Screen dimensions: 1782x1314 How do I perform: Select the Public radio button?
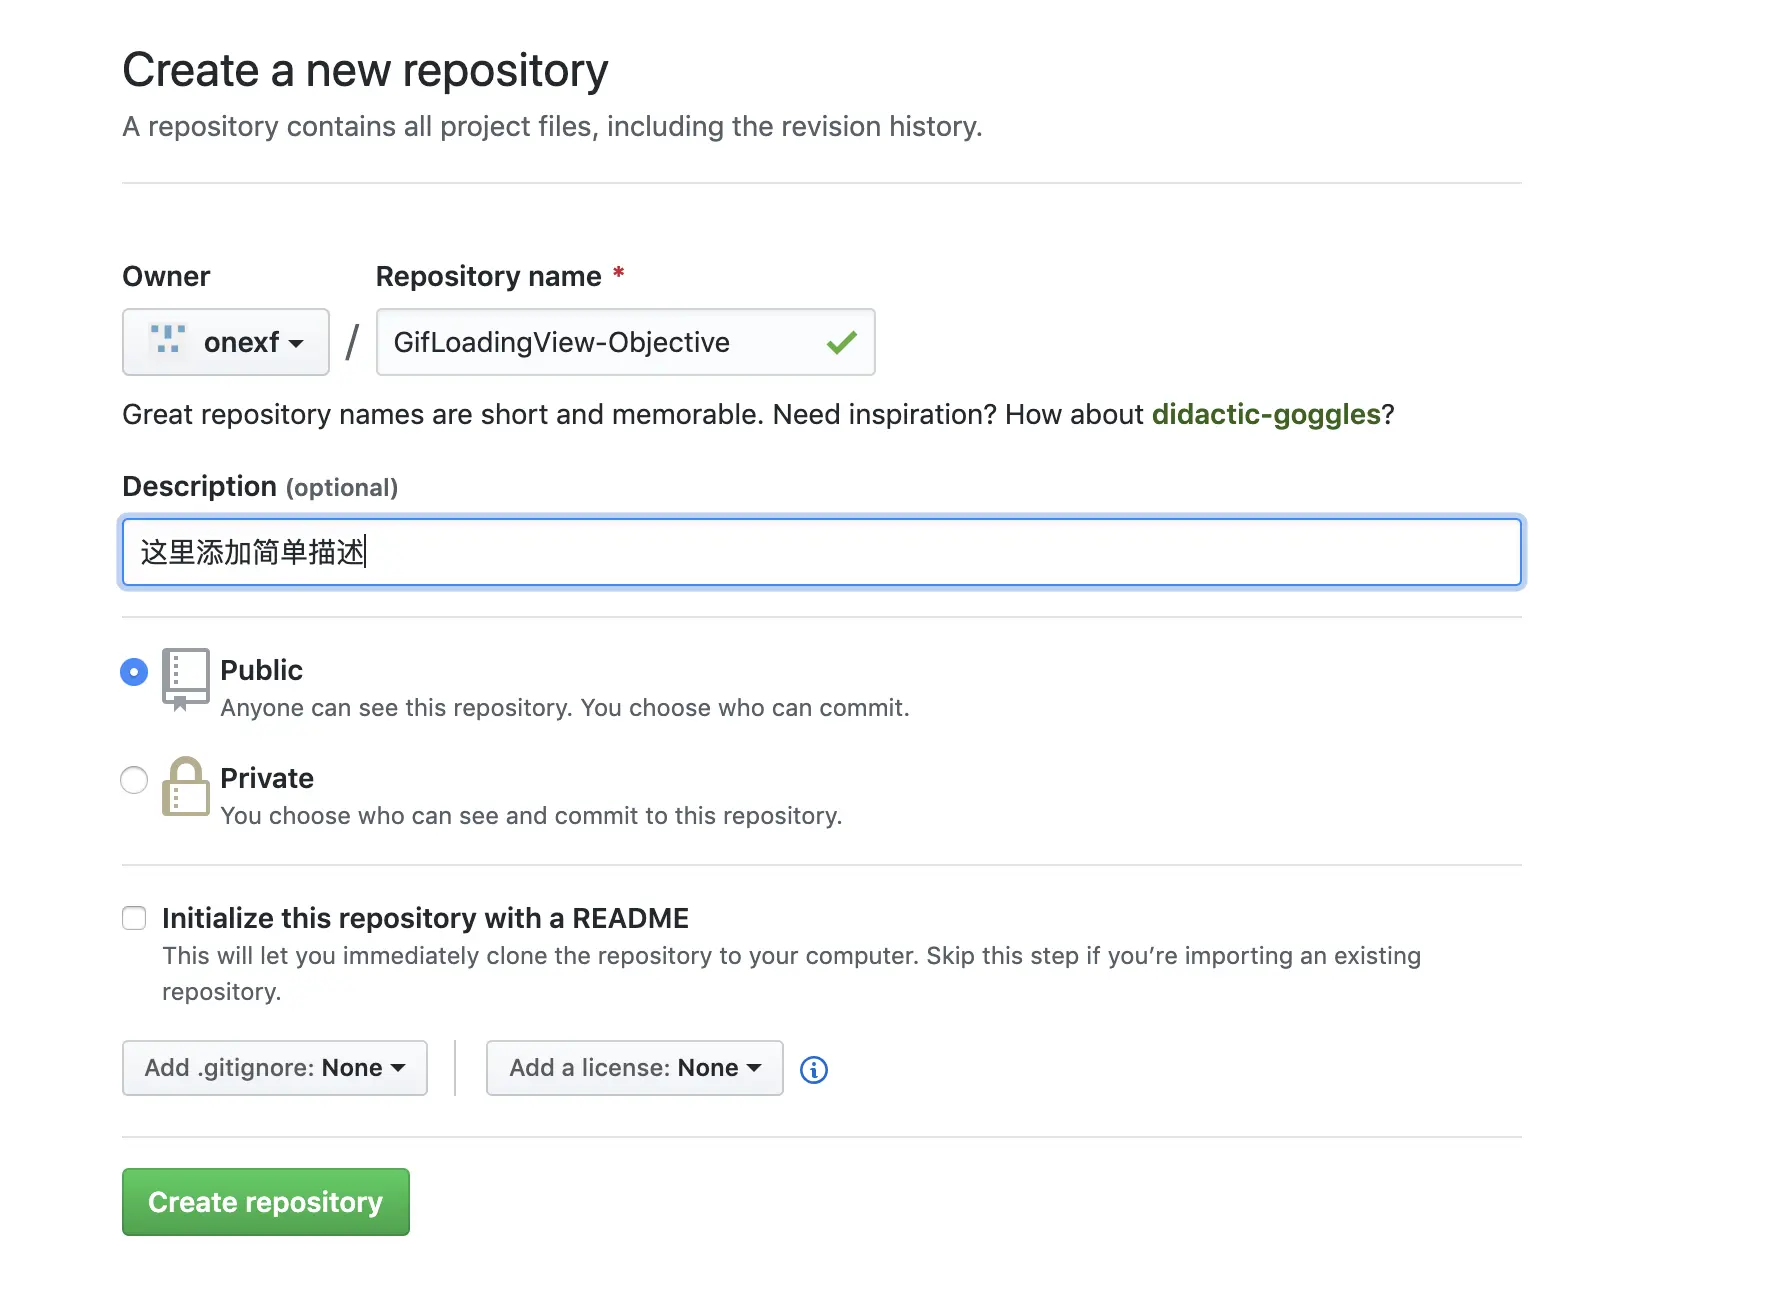[x=134, y=672]
